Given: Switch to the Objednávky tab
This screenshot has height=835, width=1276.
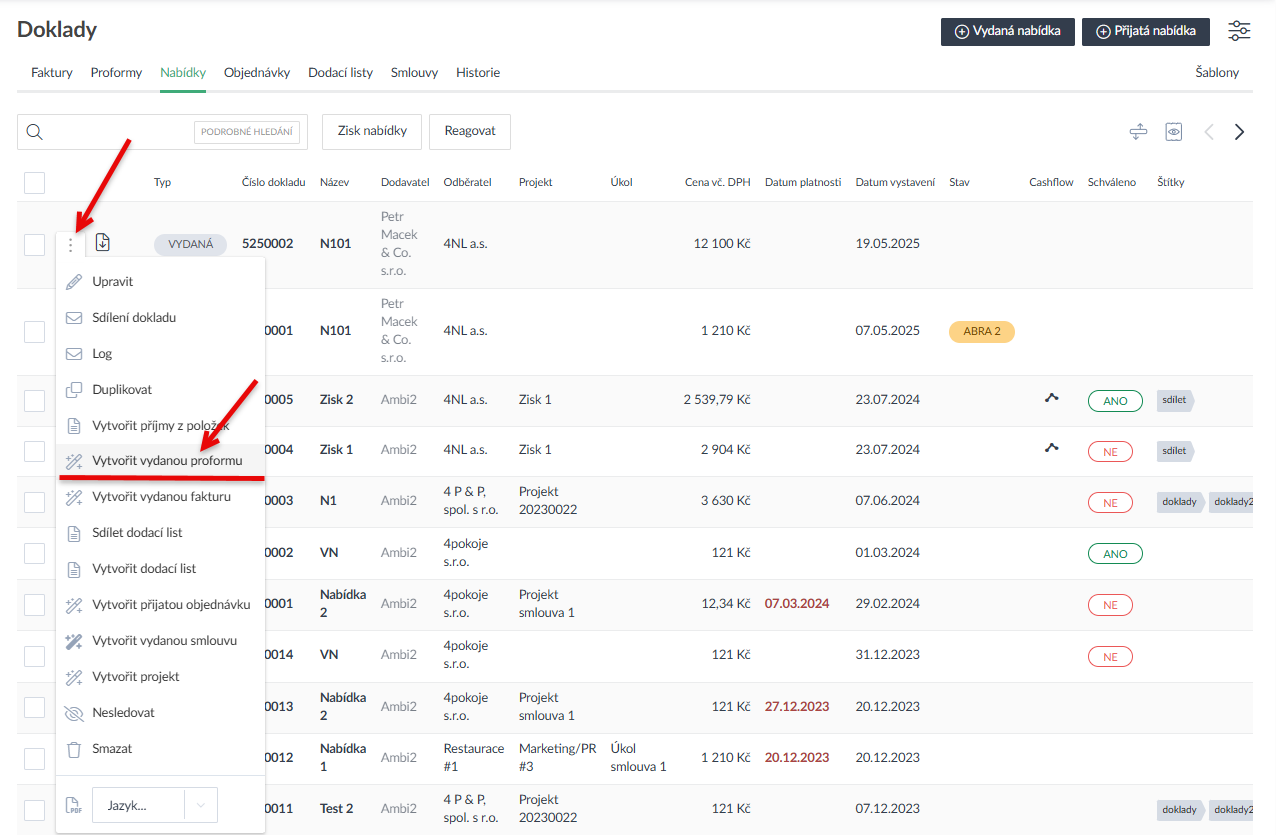Looking at the screenshot, I should pyautogui.click(x=257, y=73).
